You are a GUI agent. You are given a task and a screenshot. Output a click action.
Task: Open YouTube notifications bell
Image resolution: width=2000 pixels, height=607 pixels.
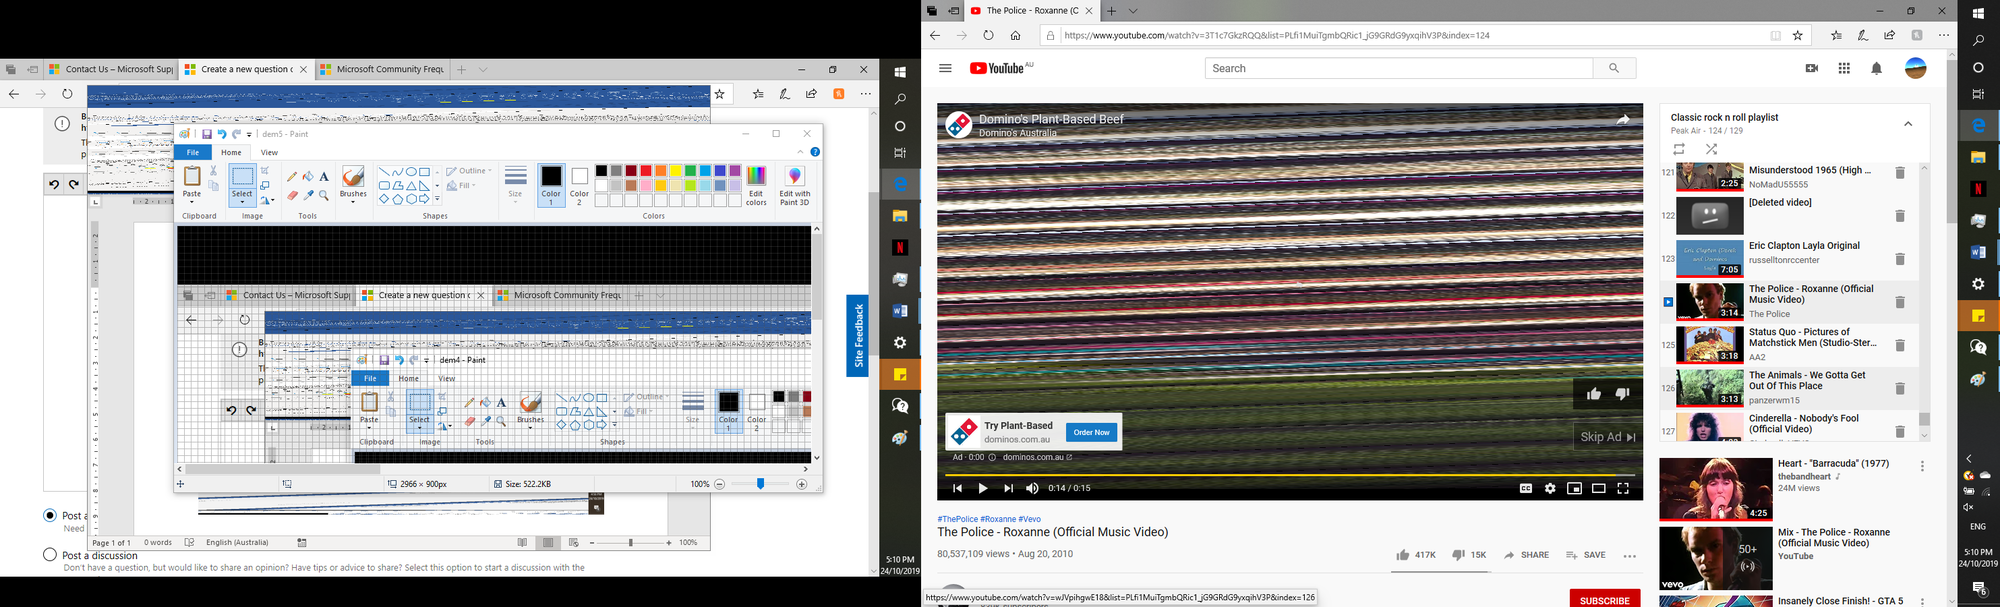point(1877,68)
